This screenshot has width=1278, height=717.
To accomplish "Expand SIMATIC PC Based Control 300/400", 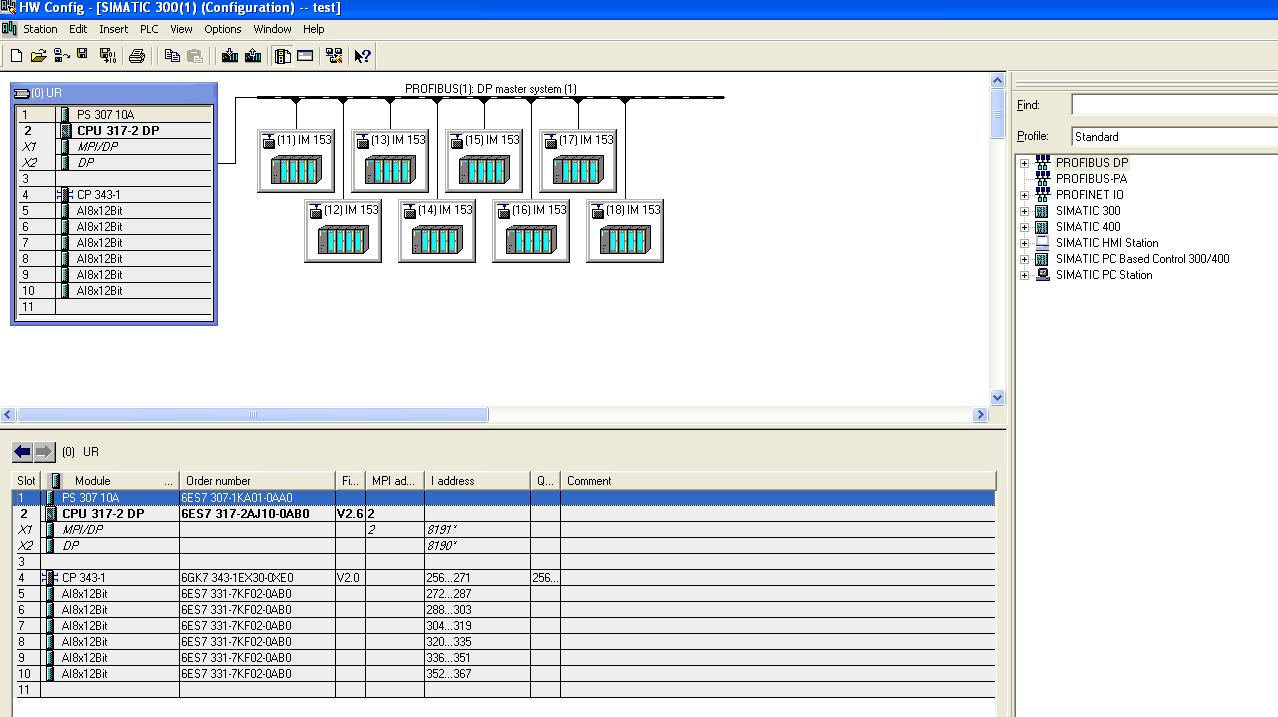I will [x=1024, y=259].
